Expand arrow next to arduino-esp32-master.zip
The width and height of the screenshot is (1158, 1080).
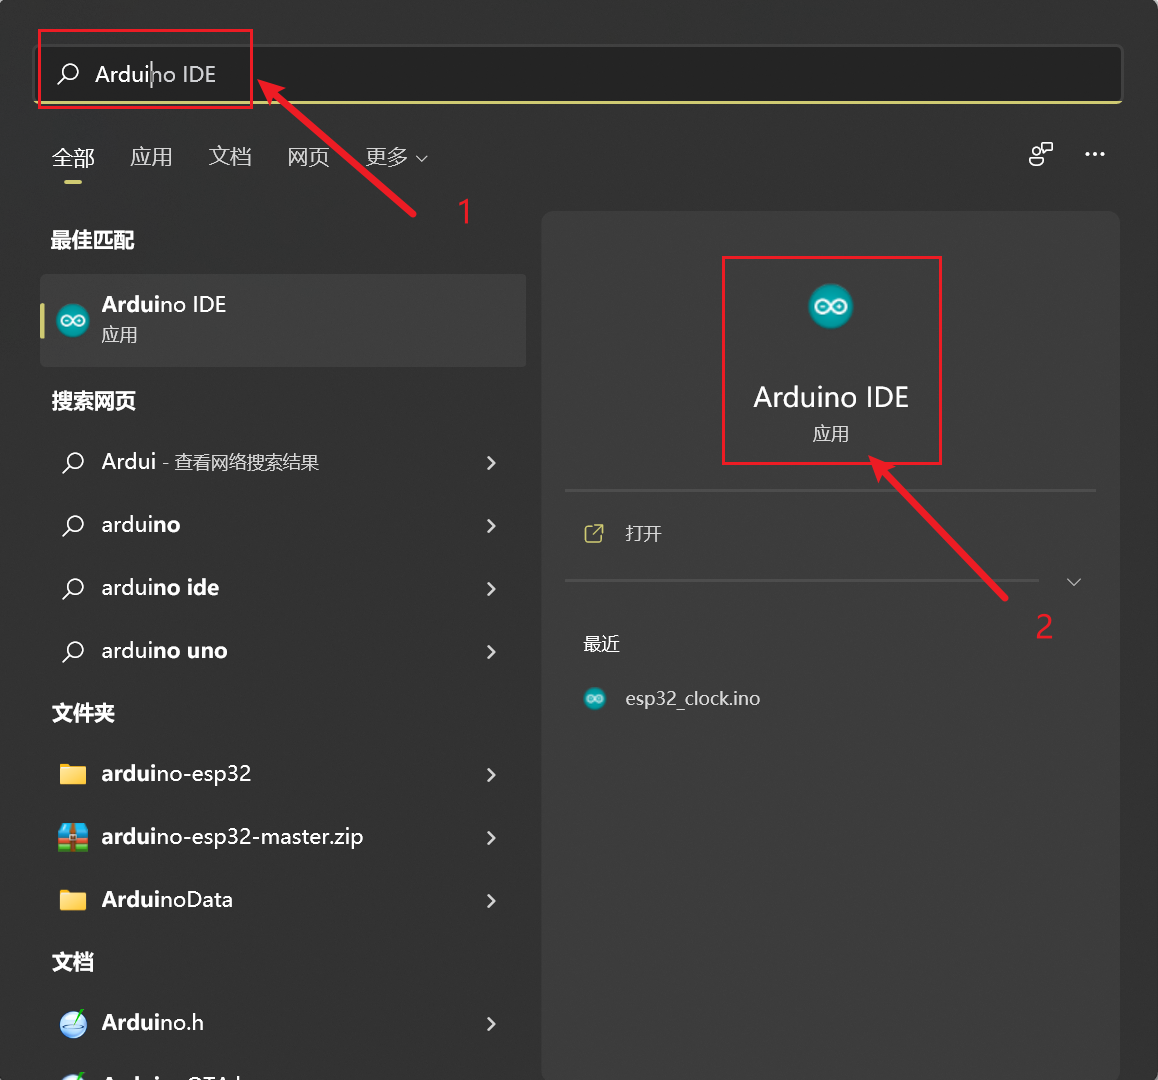(x=491, y=837)
